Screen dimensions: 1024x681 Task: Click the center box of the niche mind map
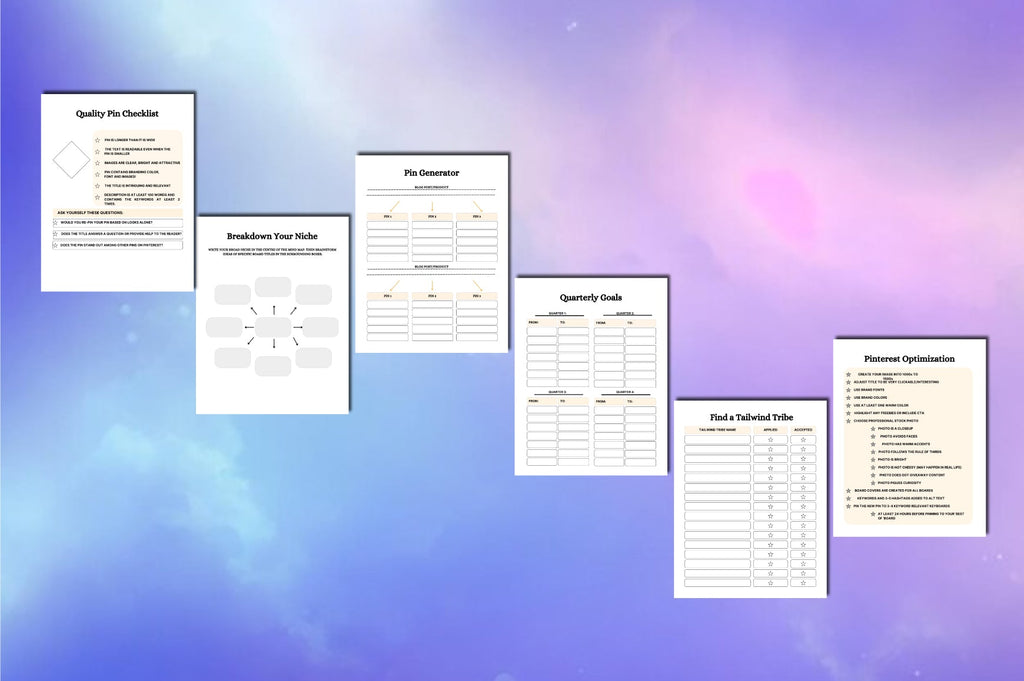pyautogui.click(x=273, y=327)
